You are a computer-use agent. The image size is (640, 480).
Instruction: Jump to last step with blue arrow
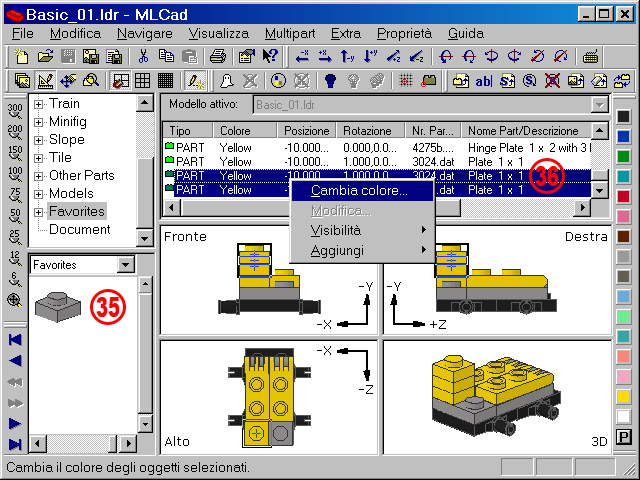[15, 444]
